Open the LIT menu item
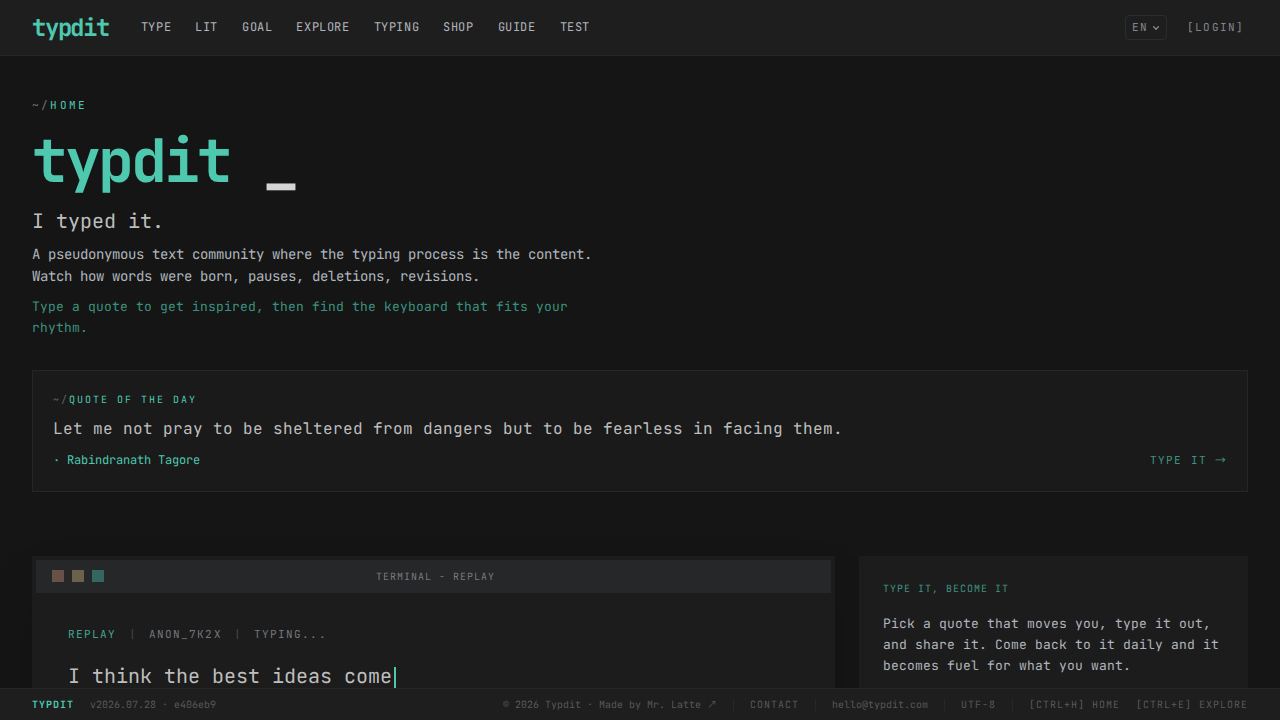This screenshot has width=1280, height=720. pos(206,27)
